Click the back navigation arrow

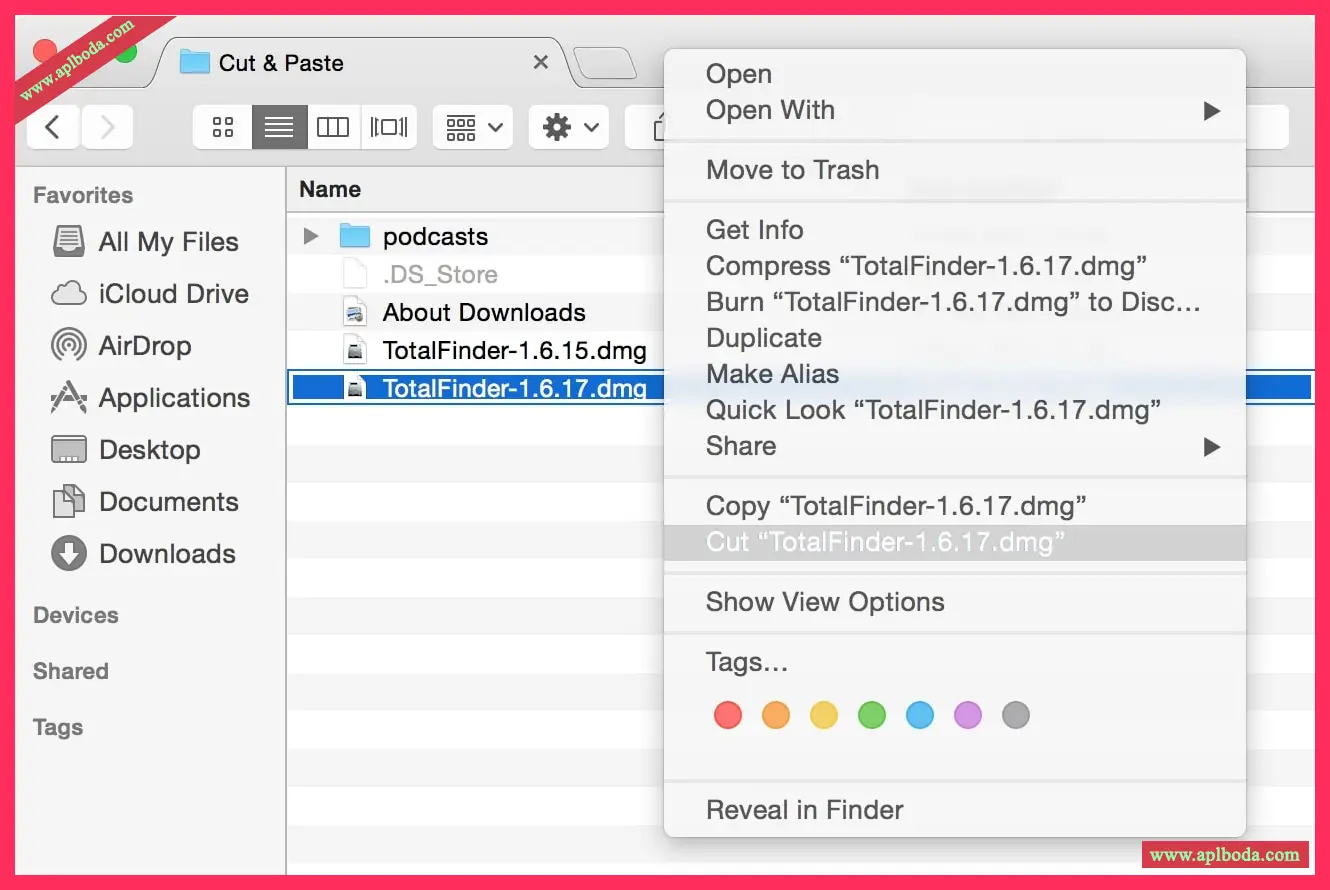coord(53,127)
